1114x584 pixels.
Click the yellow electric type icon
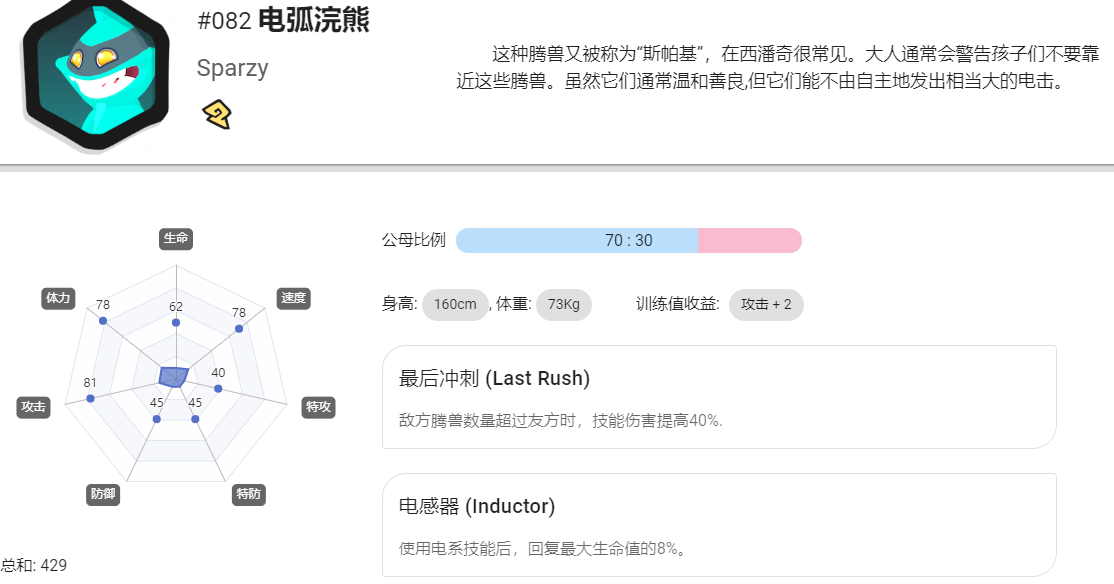coord(217,114)
